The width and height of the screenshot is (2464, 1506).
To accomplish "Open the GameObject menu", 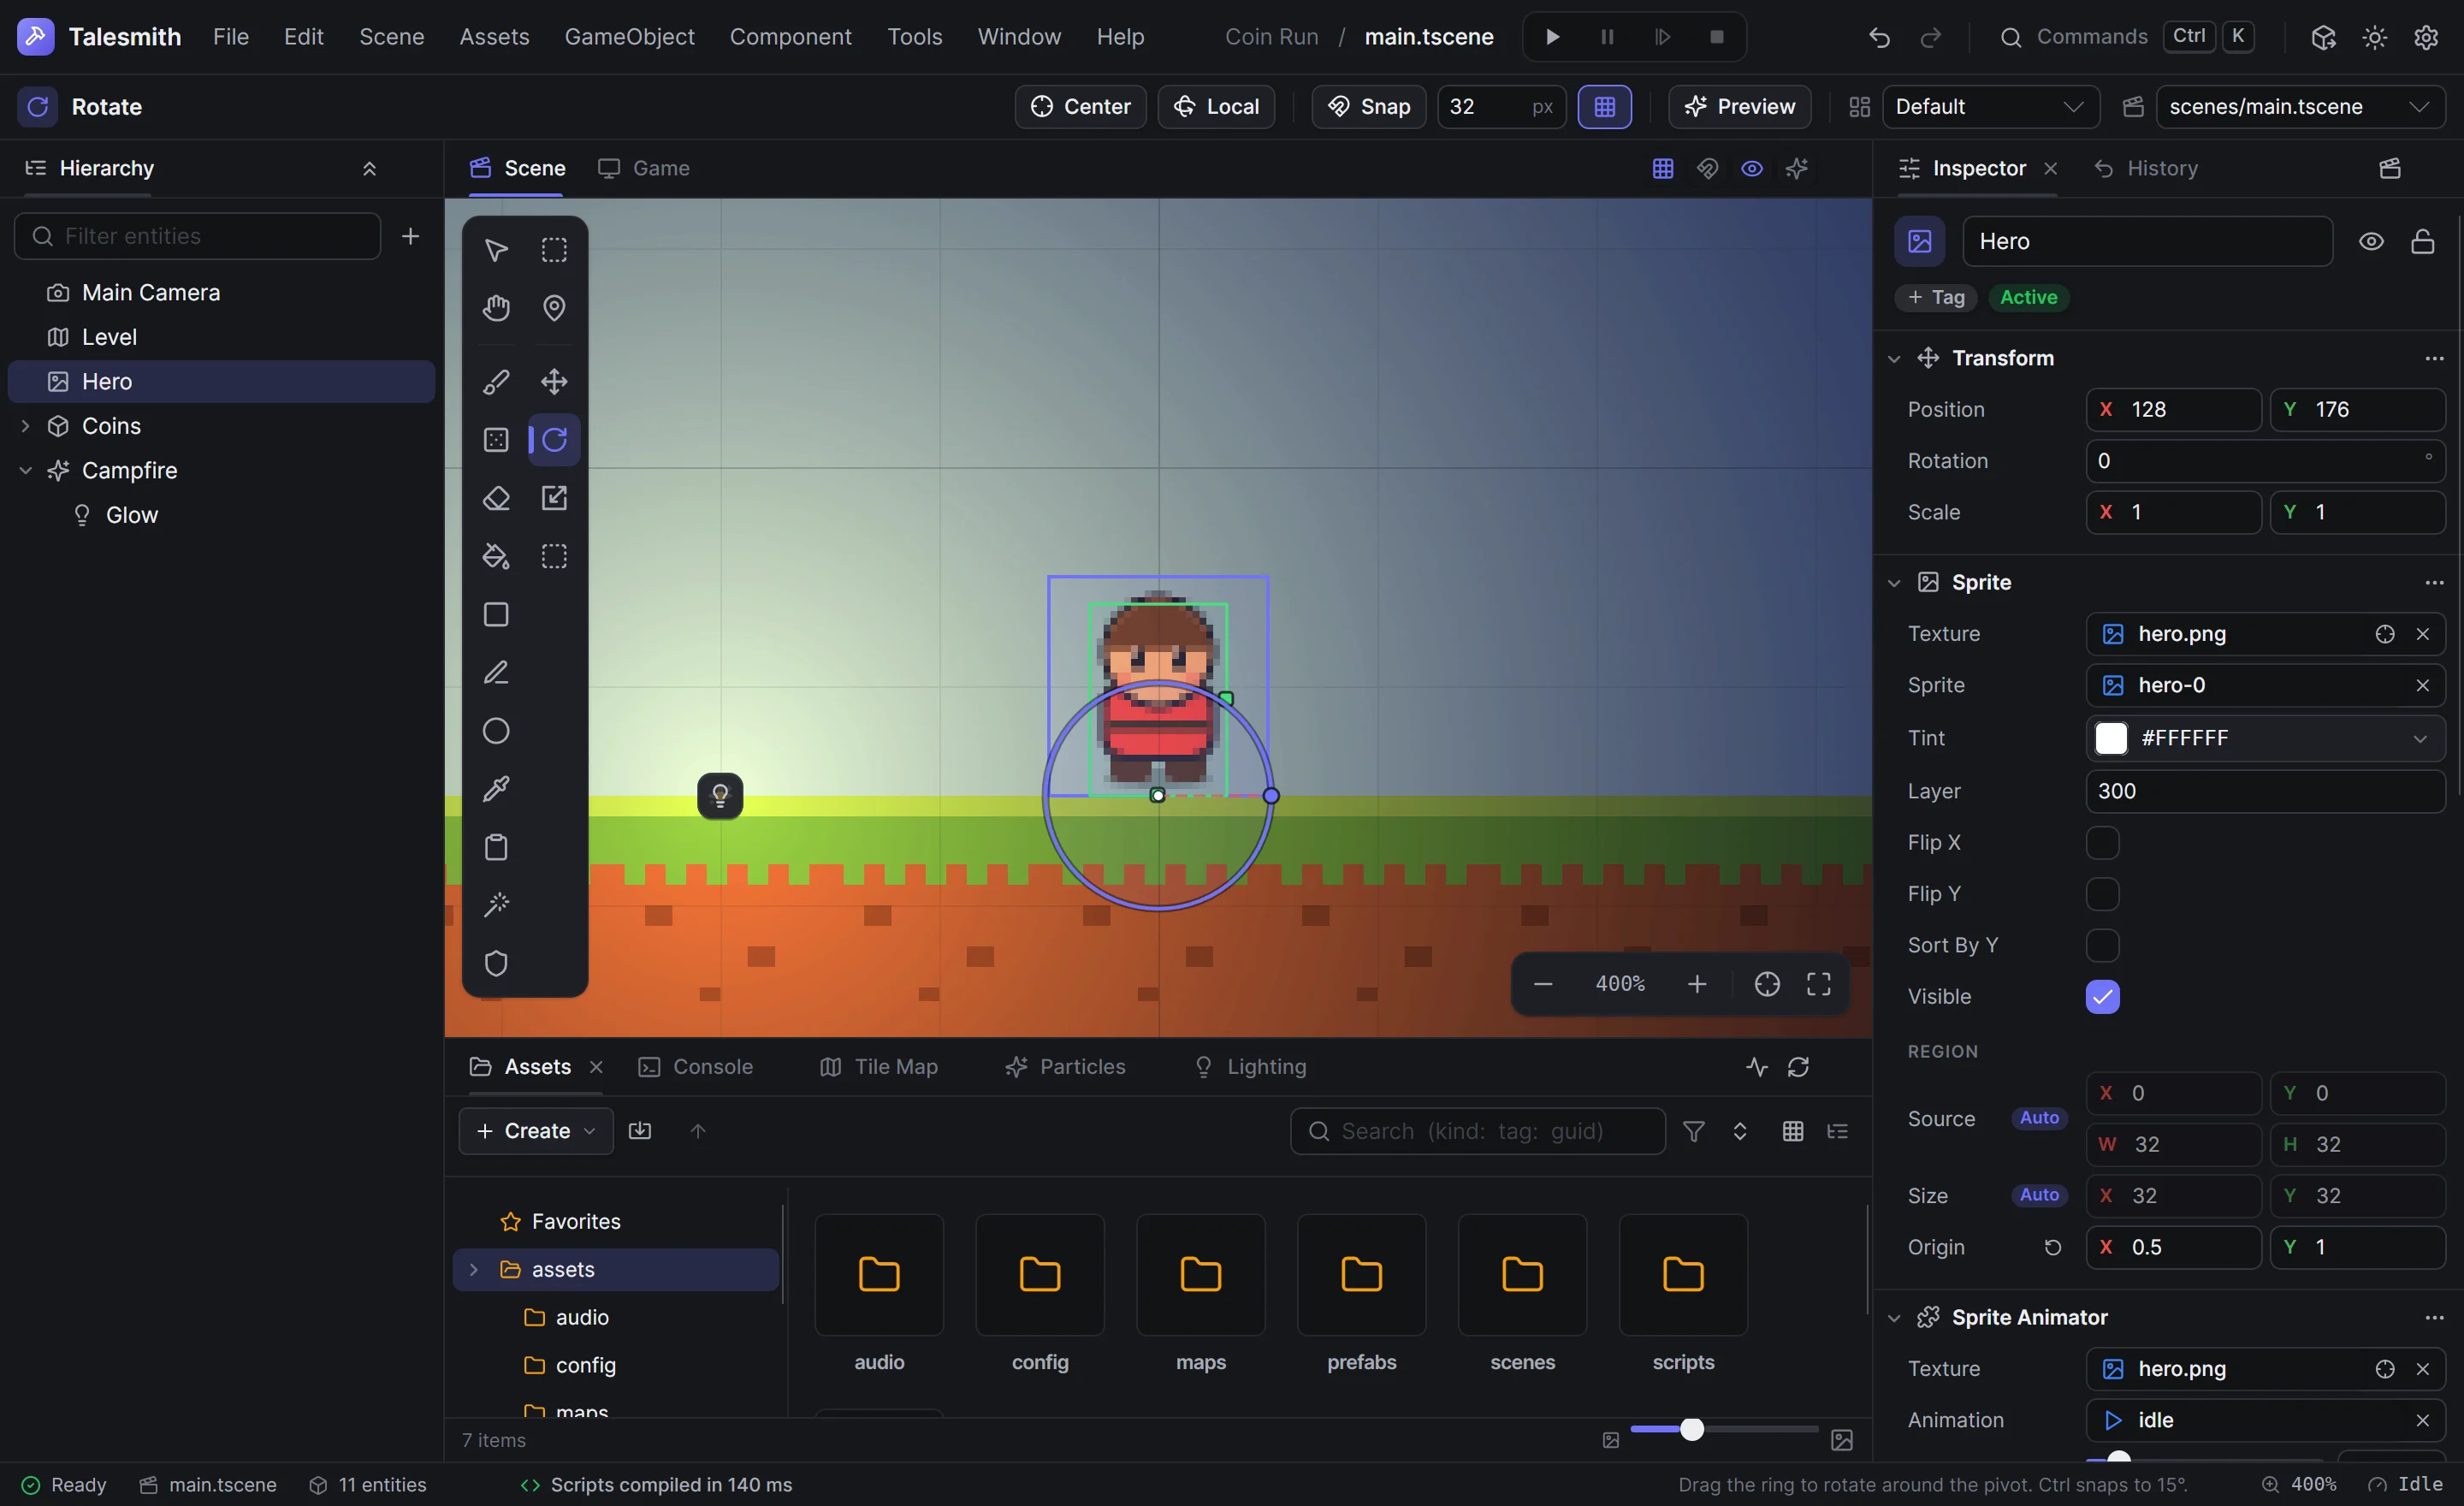I will (629, 37).
